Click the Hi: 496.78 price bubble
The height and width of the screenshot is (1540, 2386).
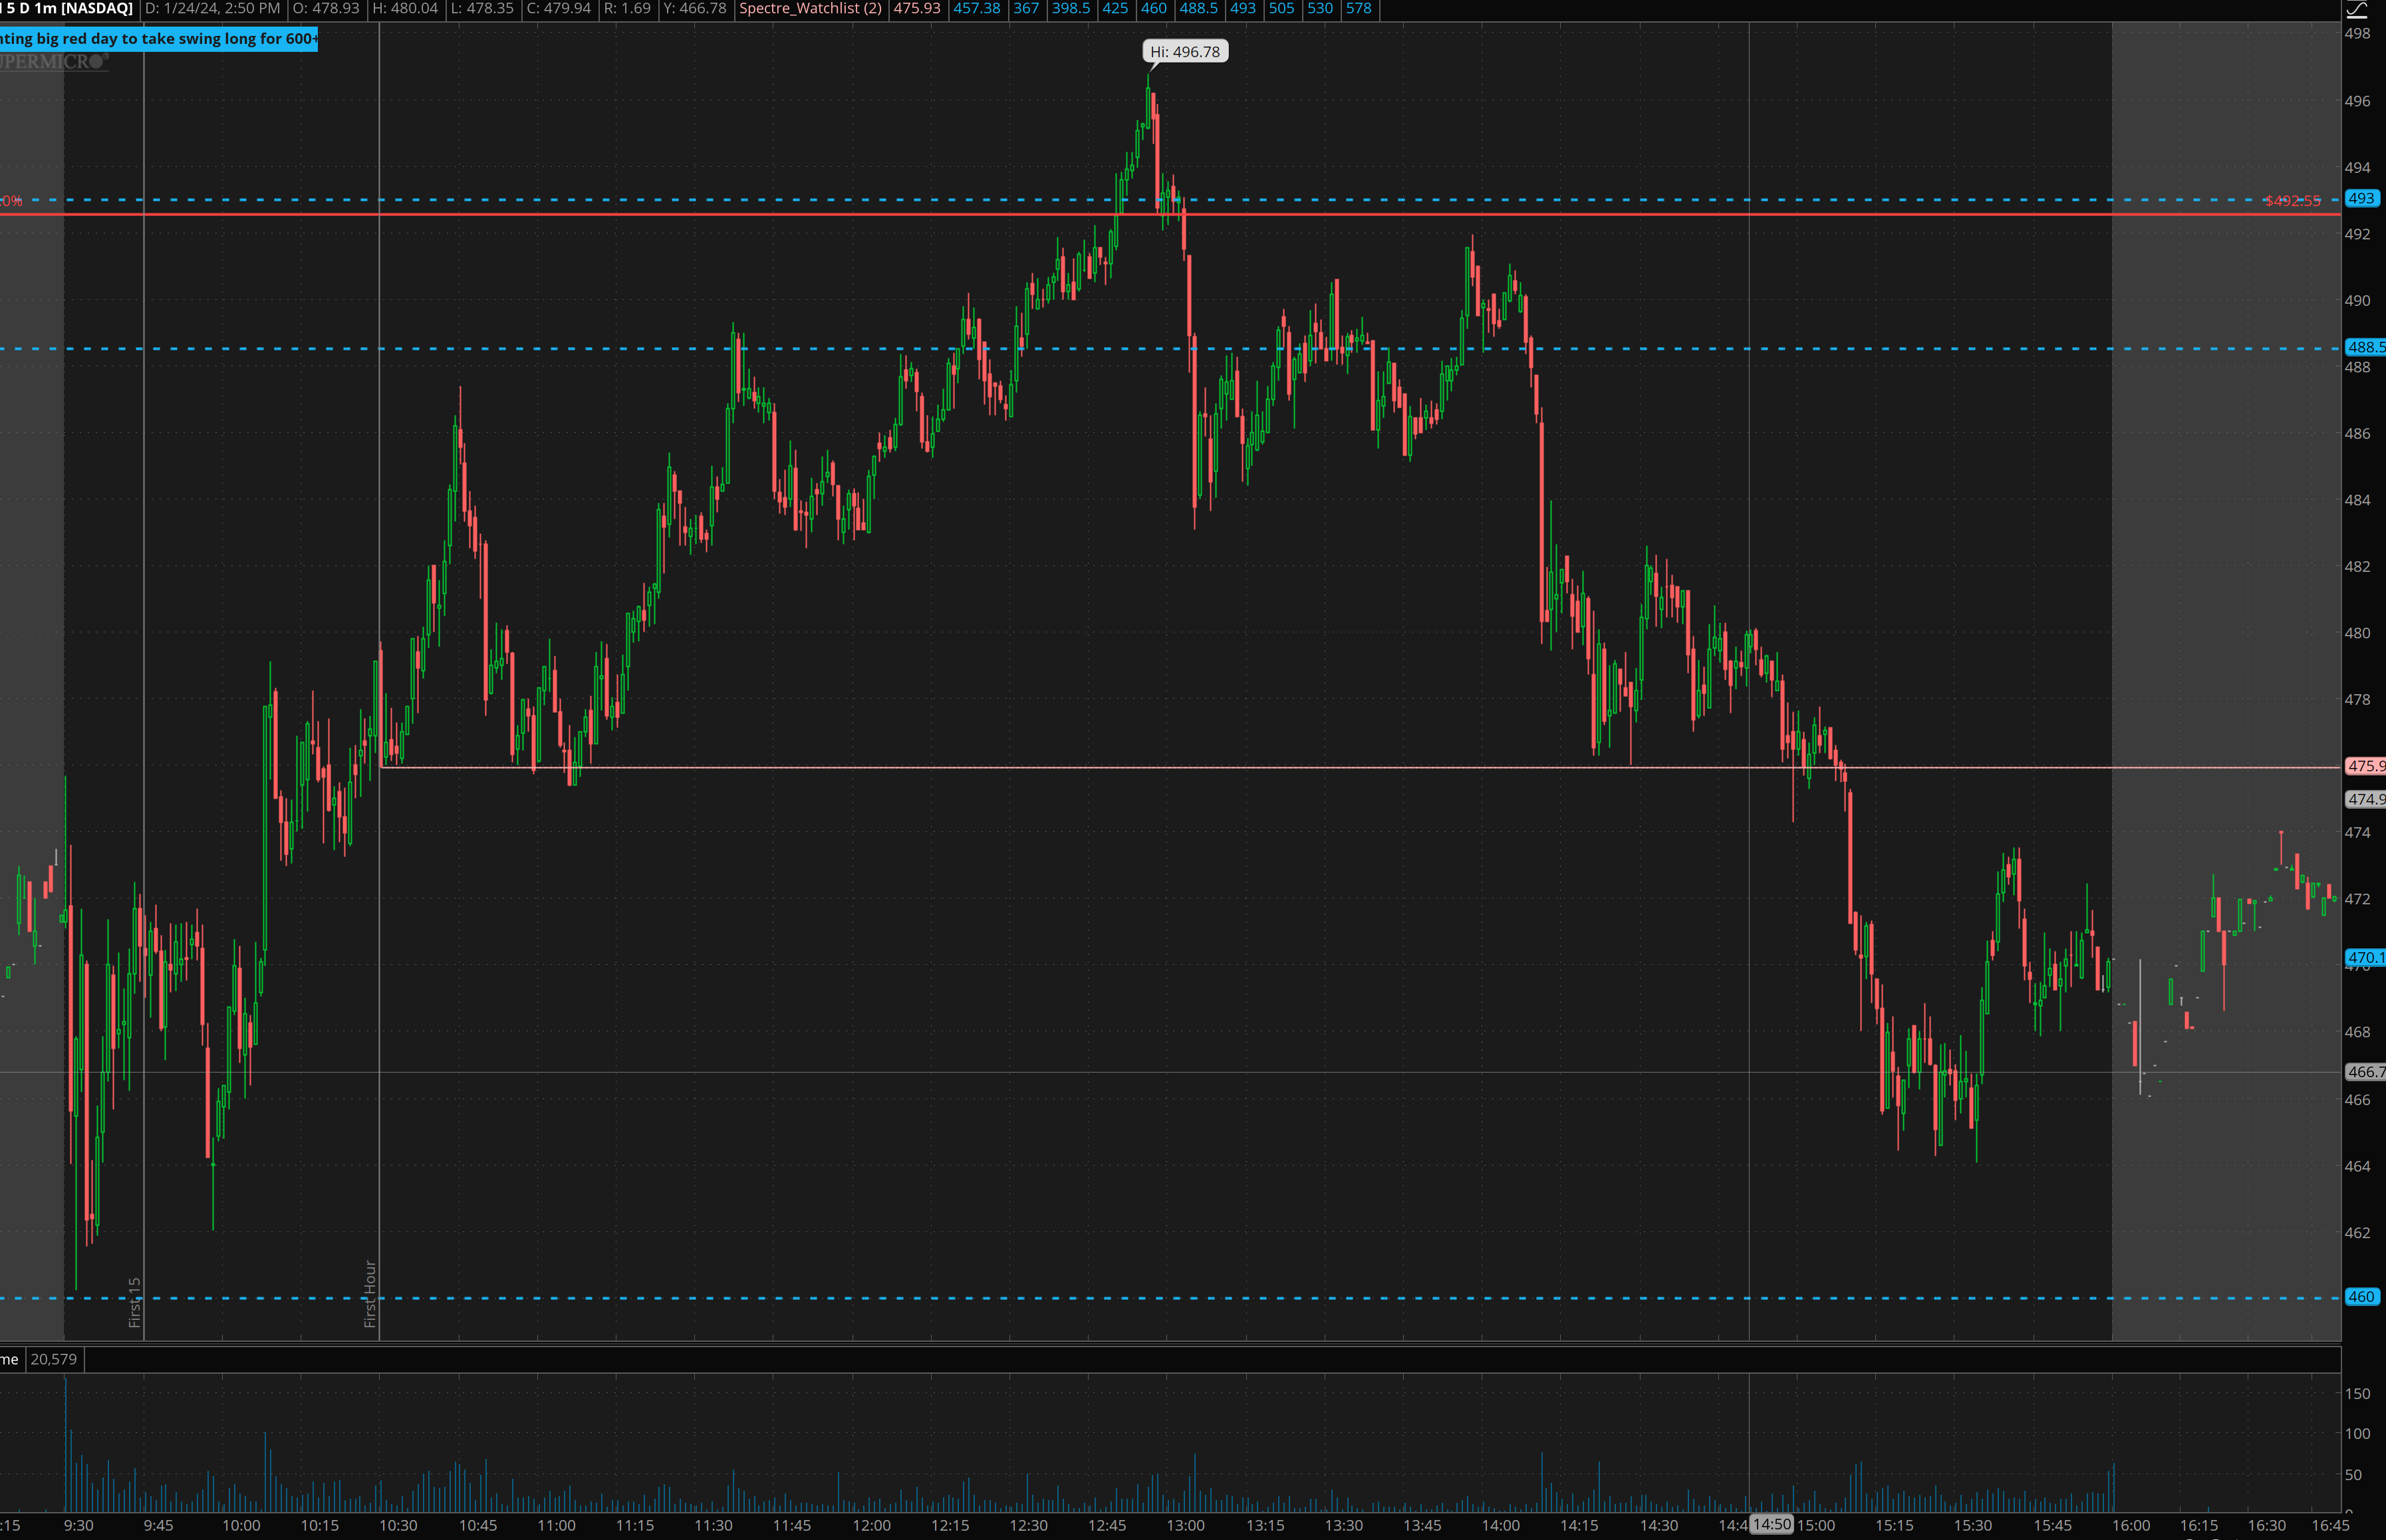(1185, 52)
